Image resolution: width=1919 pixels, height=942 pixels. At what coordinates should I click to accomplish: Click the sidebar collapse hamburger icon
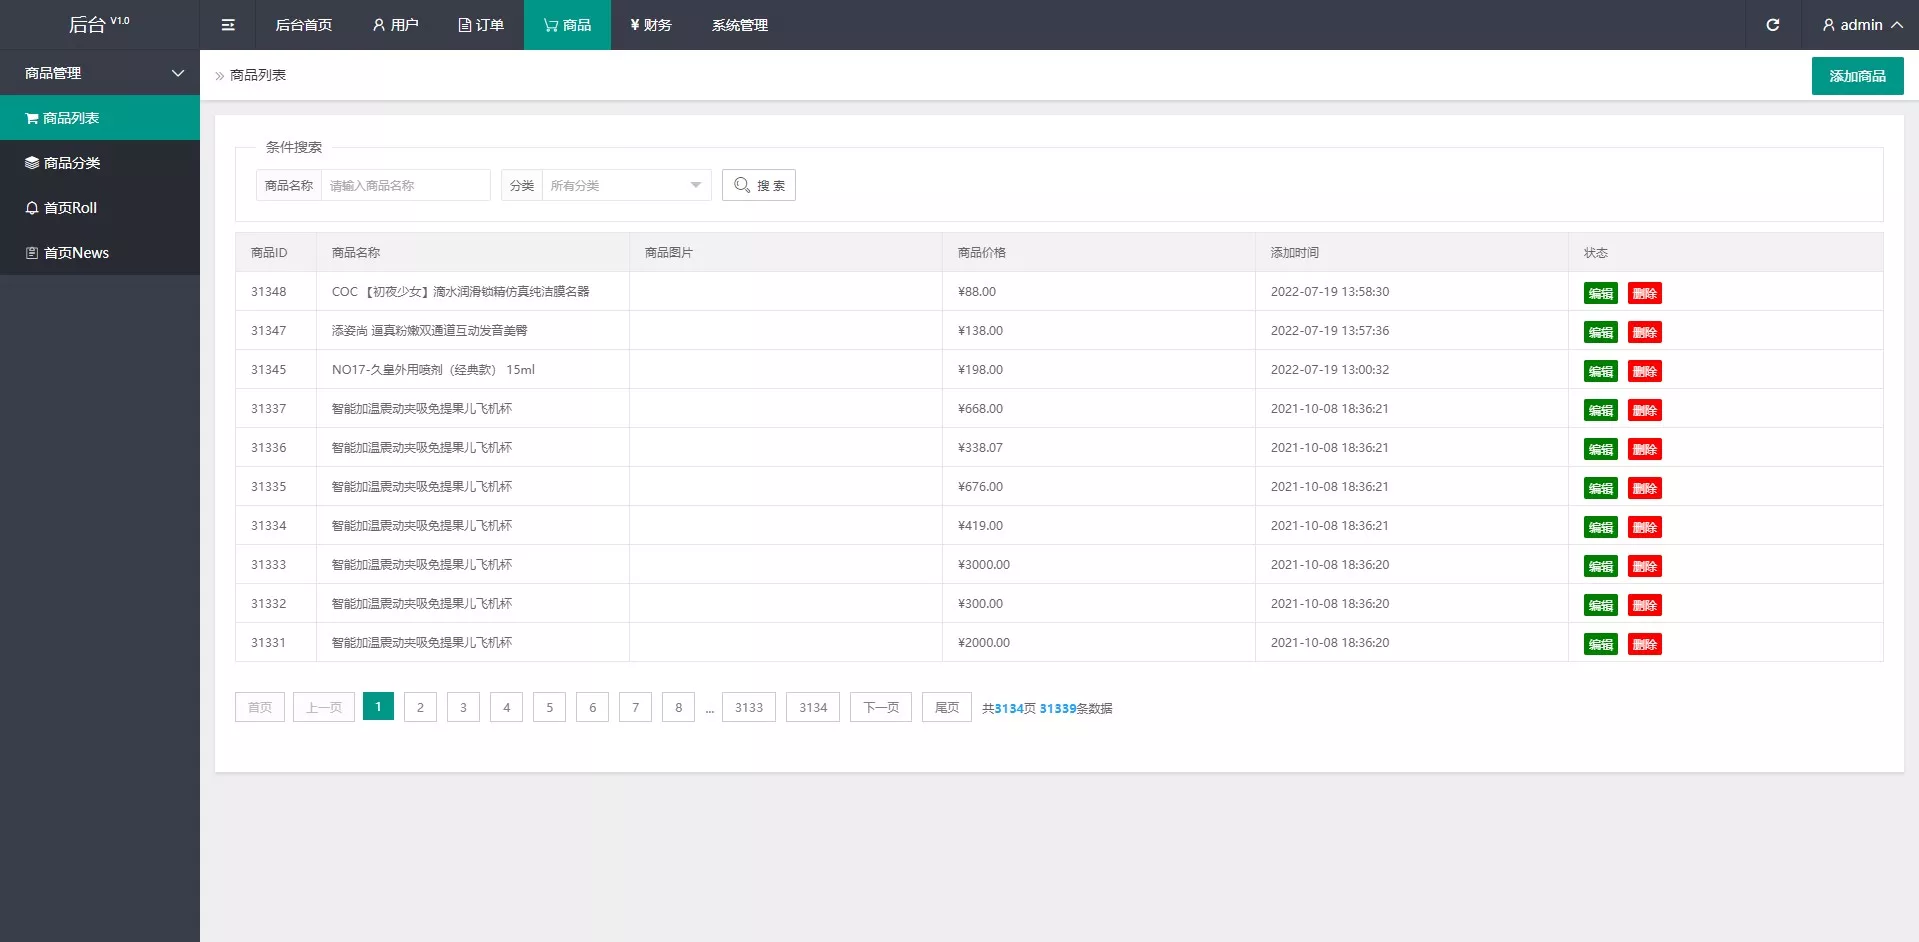tap(228, 25)
